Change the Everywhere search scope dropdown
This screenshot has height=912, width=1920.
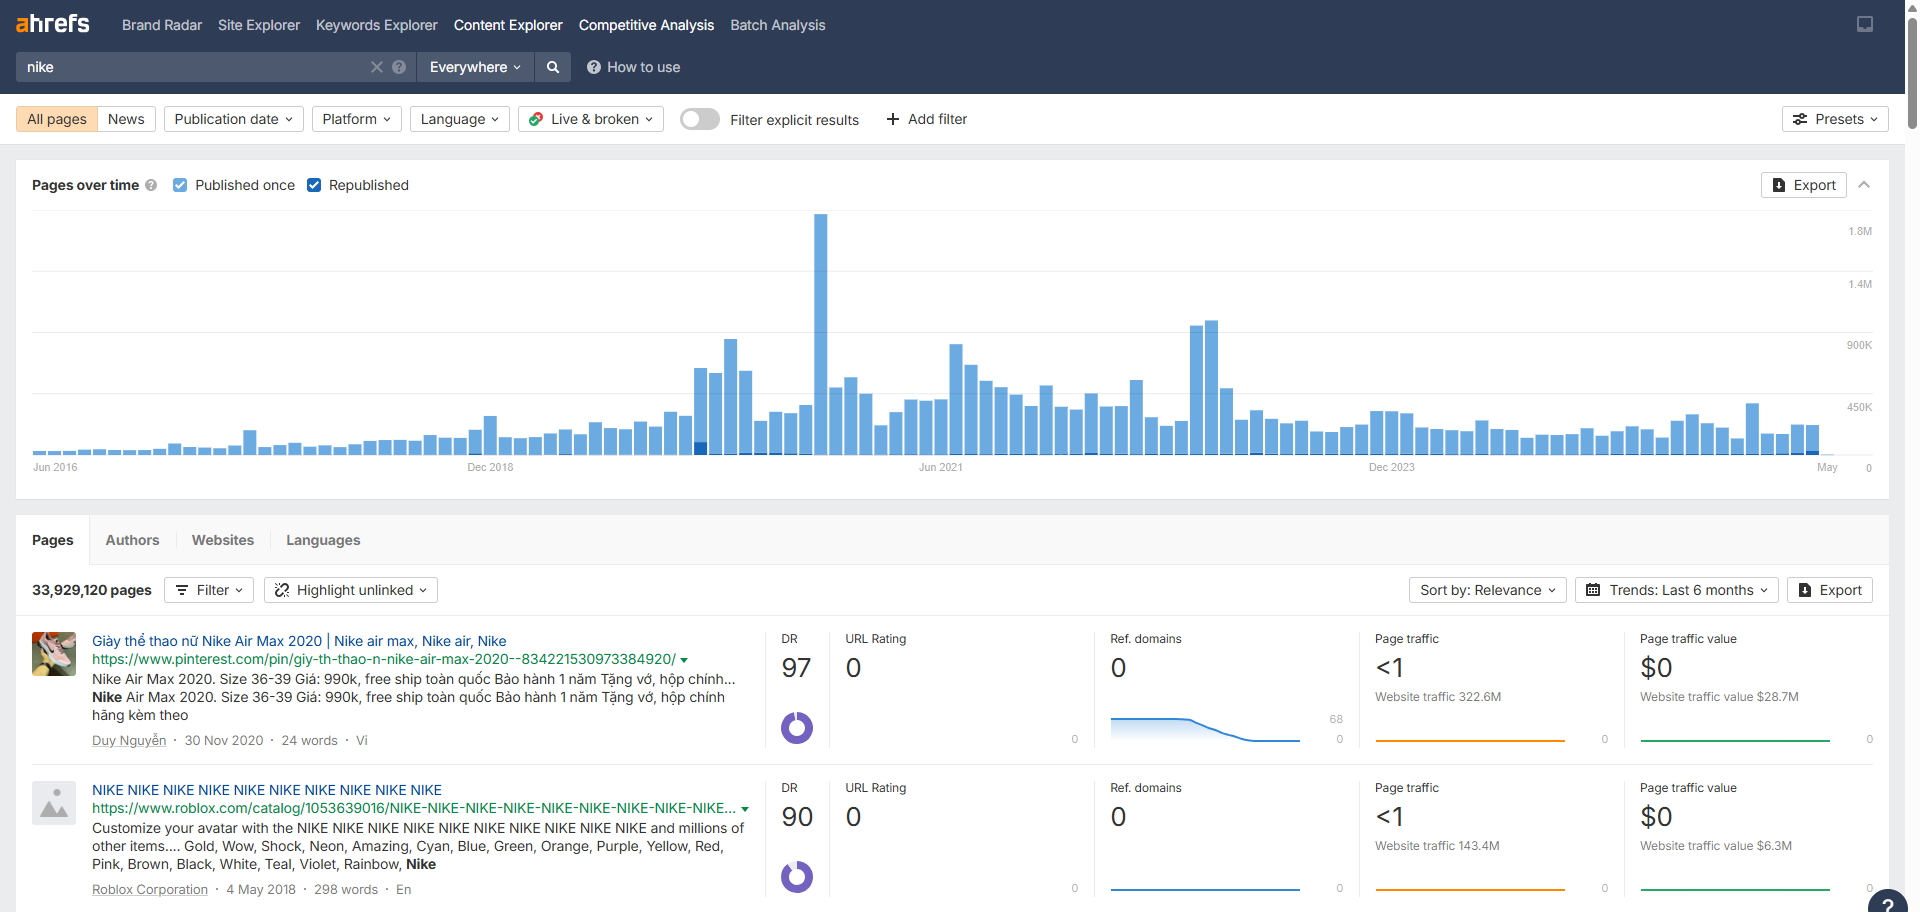pyautogui.click(x=475, y=67)
